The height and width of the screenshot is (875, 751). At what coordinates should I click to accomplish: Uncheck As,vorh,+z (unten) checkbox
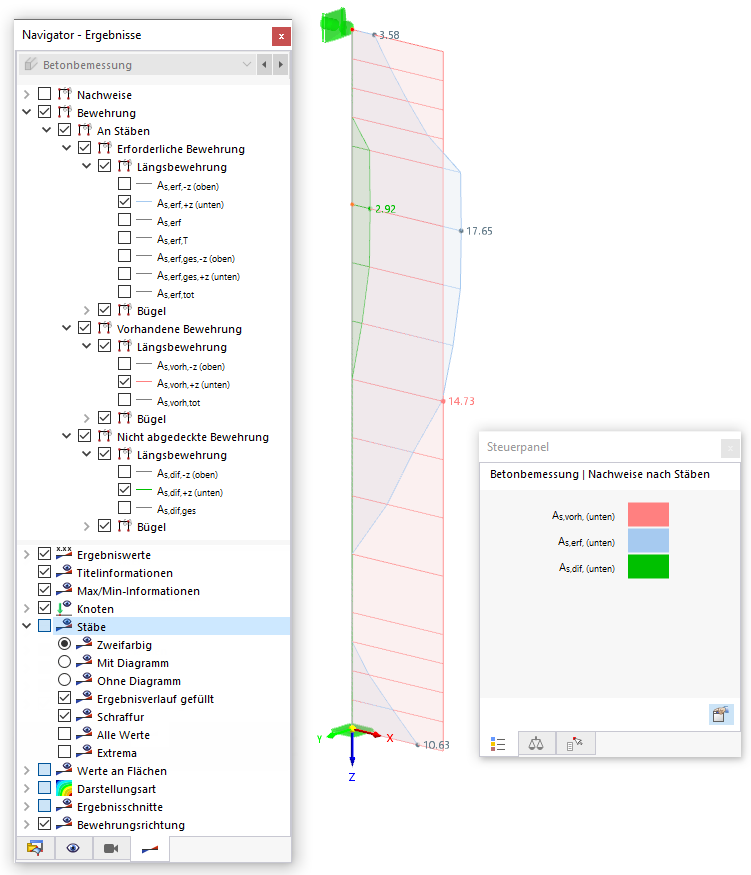124,382
